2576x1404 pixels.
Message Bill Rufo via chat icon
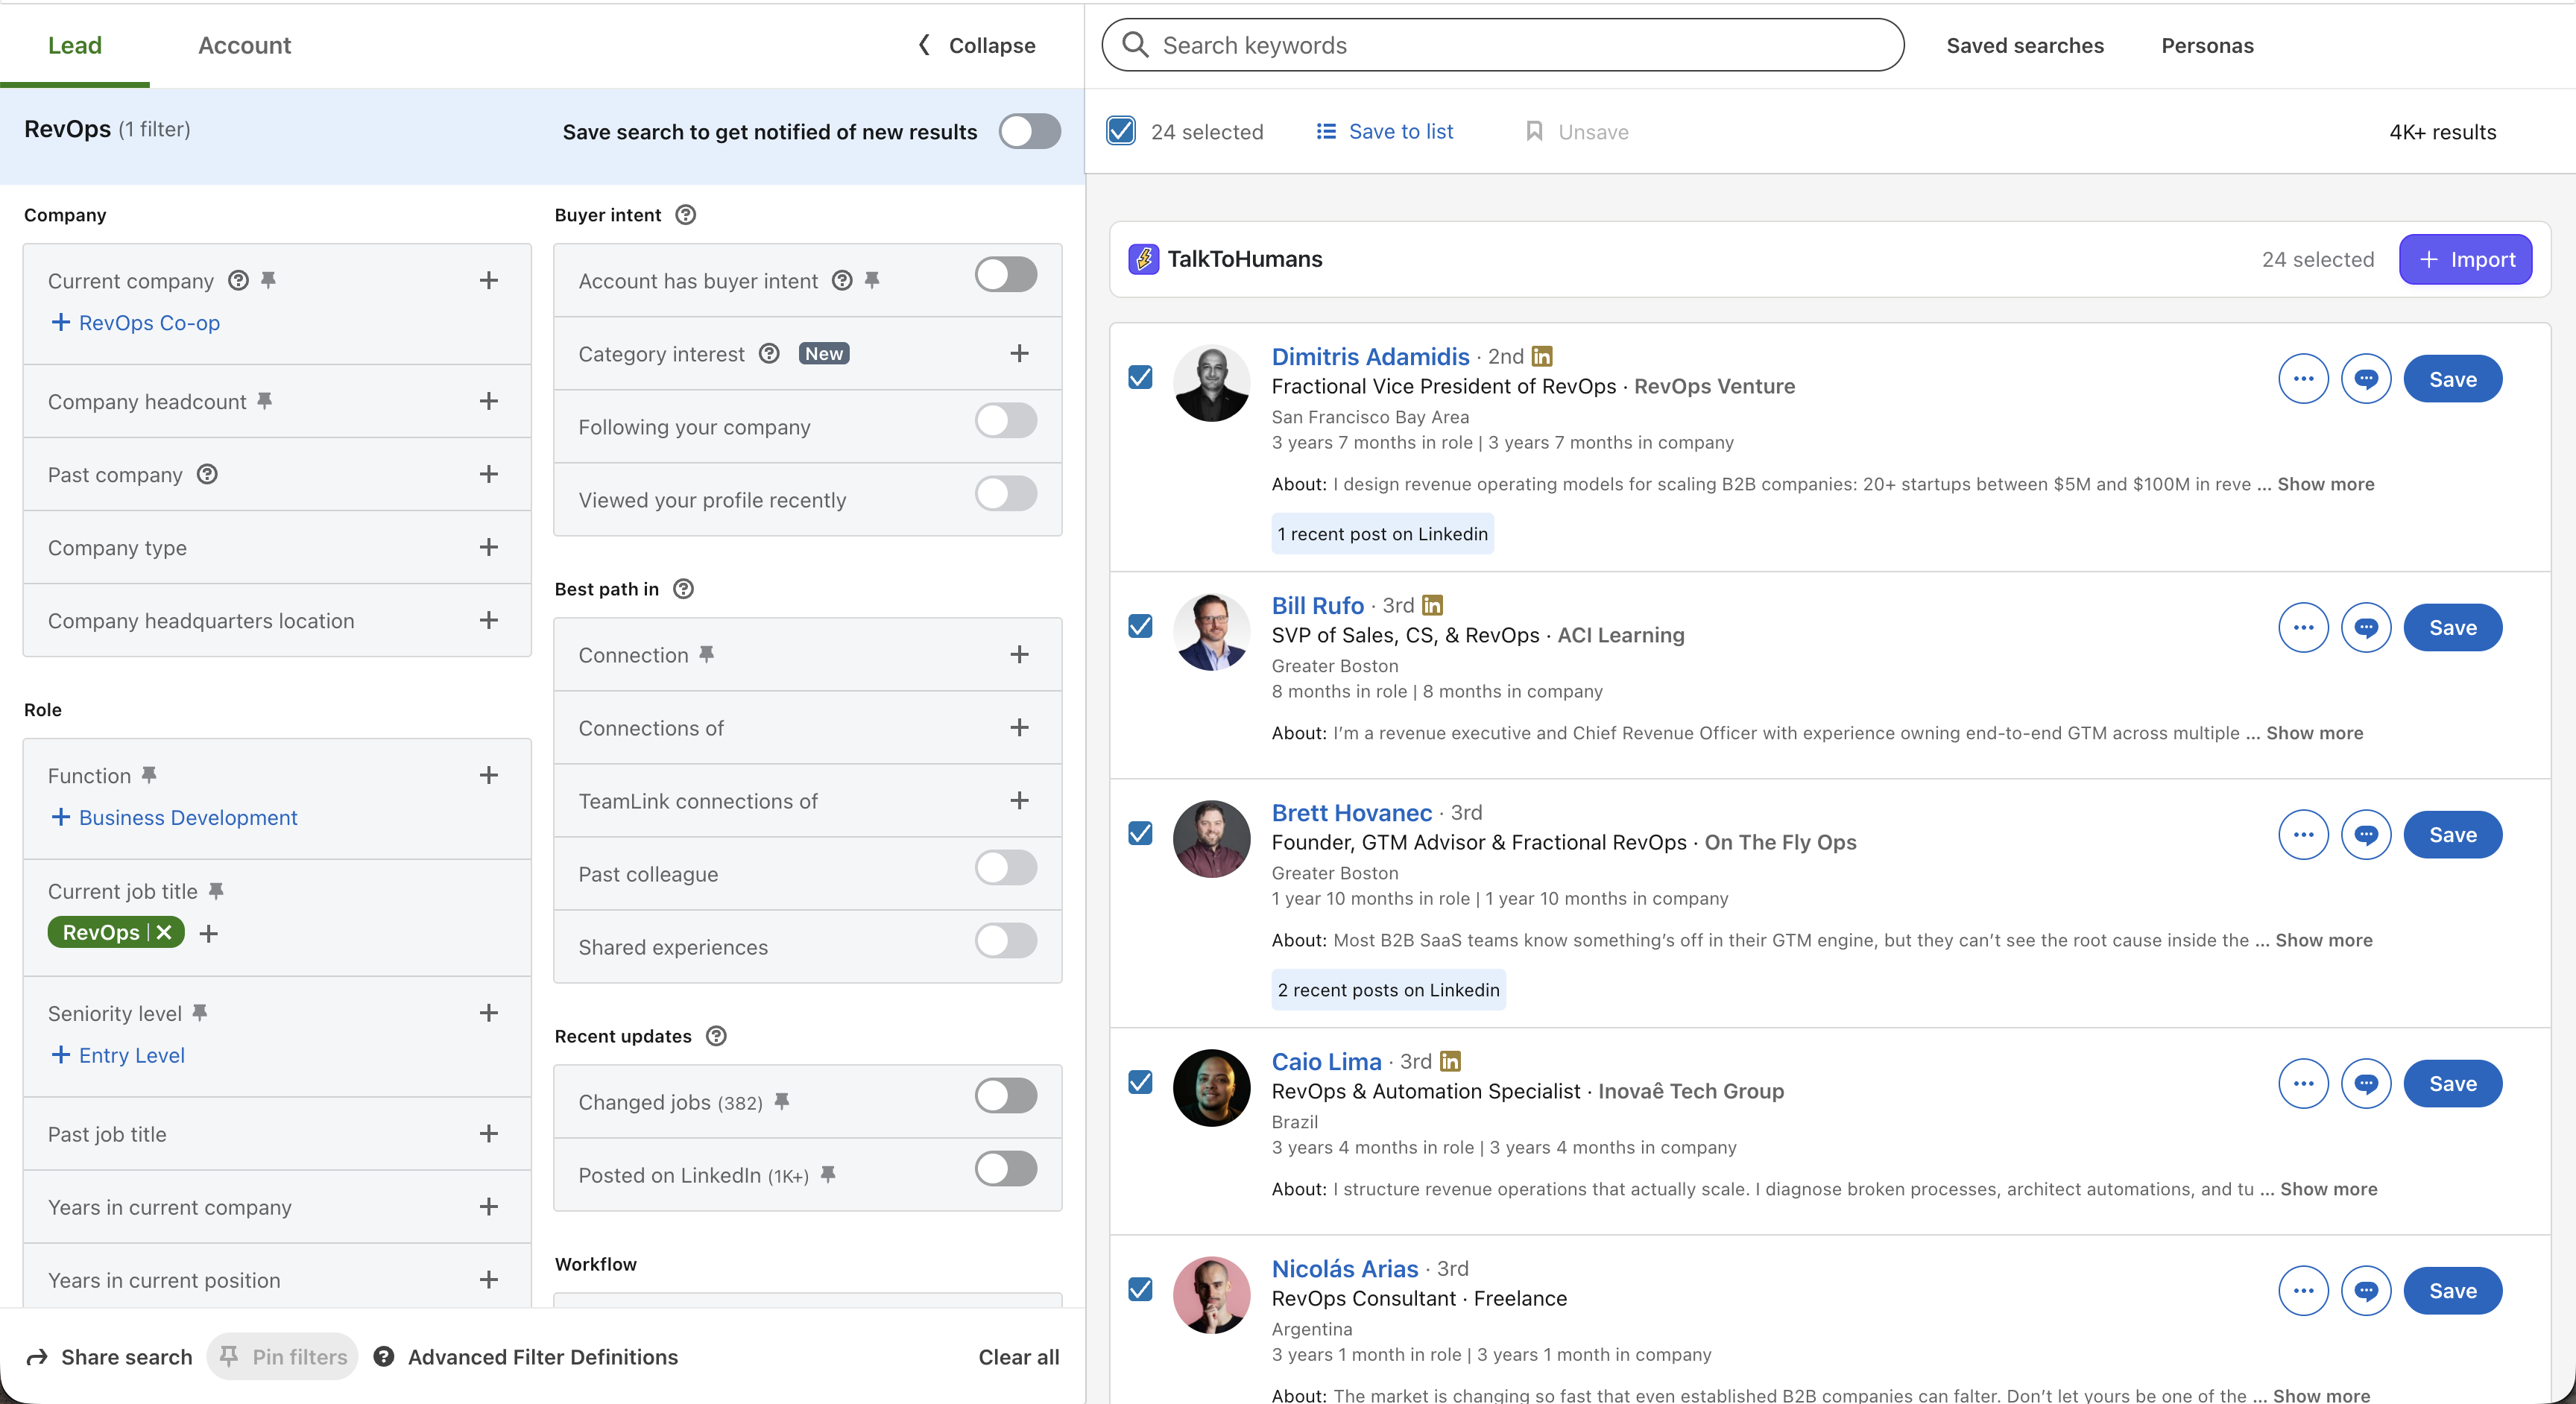coord(2365,628)
